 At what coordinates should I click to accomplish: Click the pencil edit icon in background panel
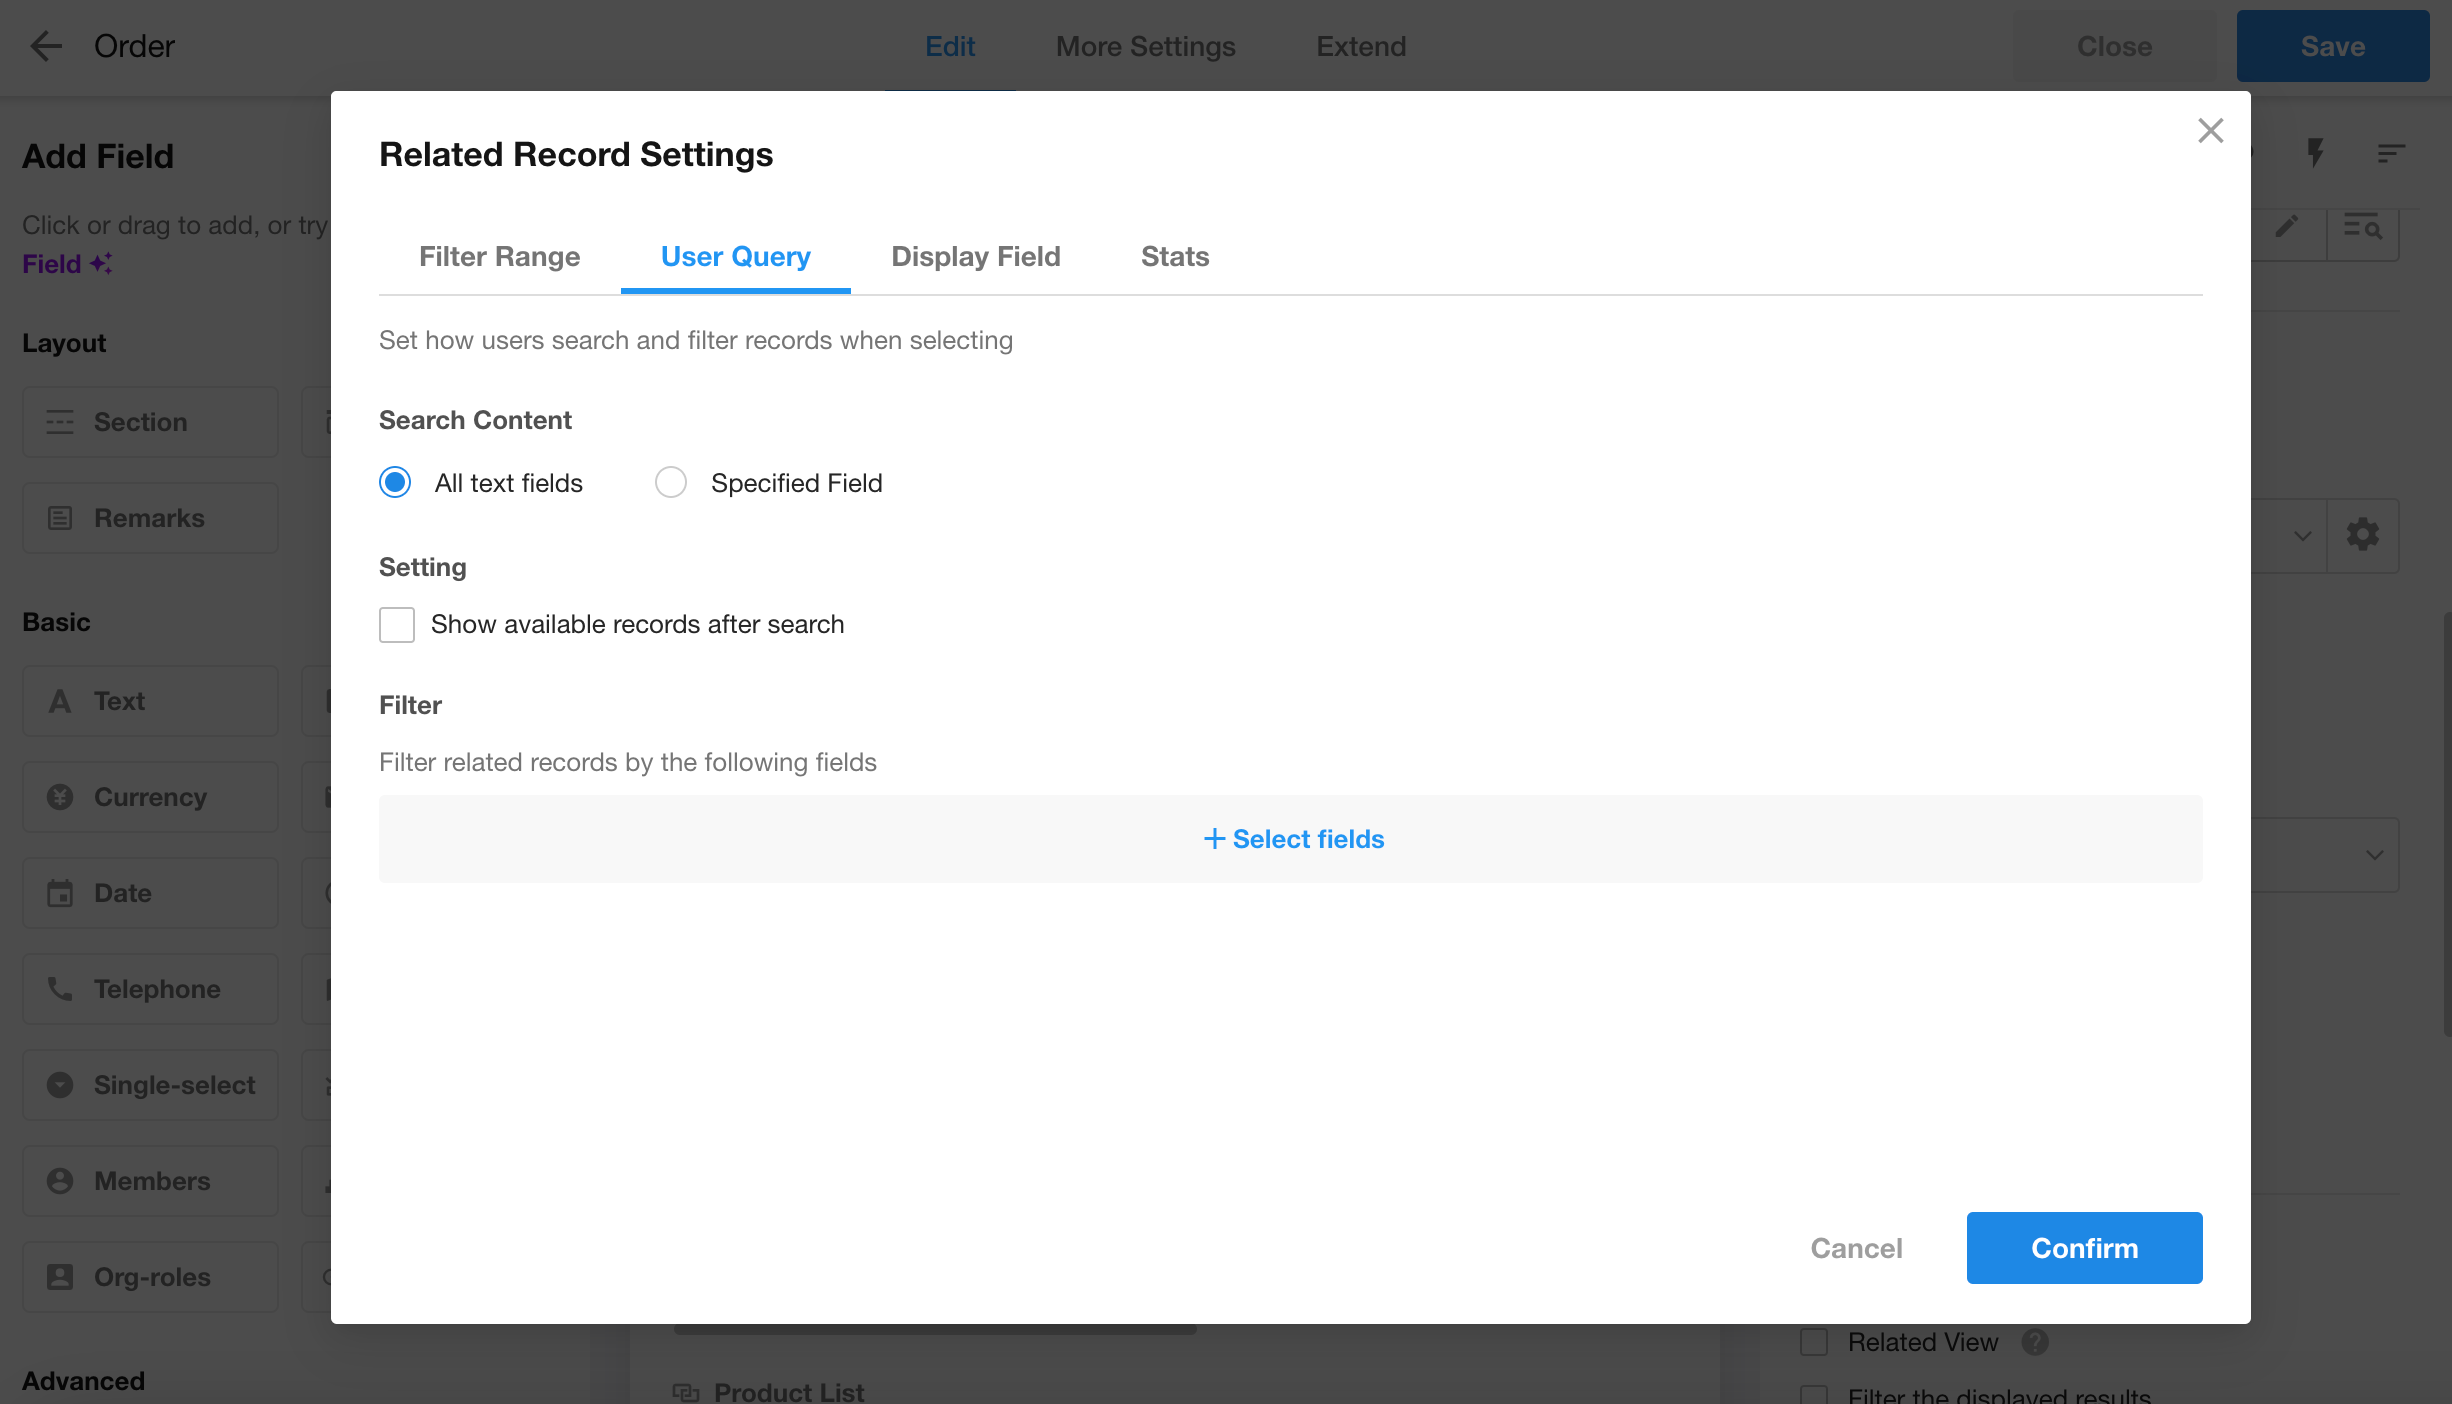(2286, 226)
